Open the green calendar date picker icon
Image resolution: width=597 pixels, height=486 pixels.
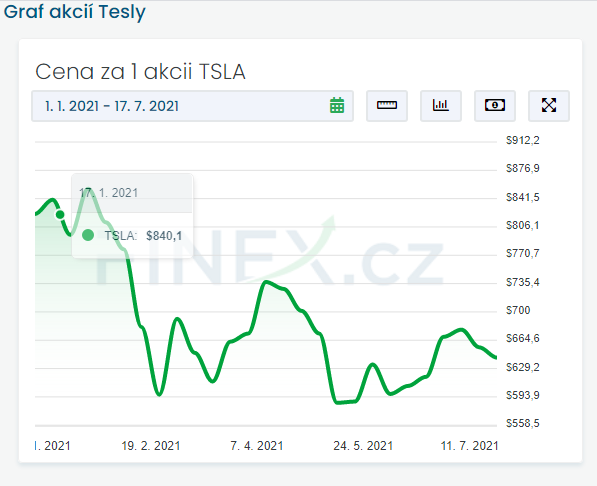(x=337, y=106)
